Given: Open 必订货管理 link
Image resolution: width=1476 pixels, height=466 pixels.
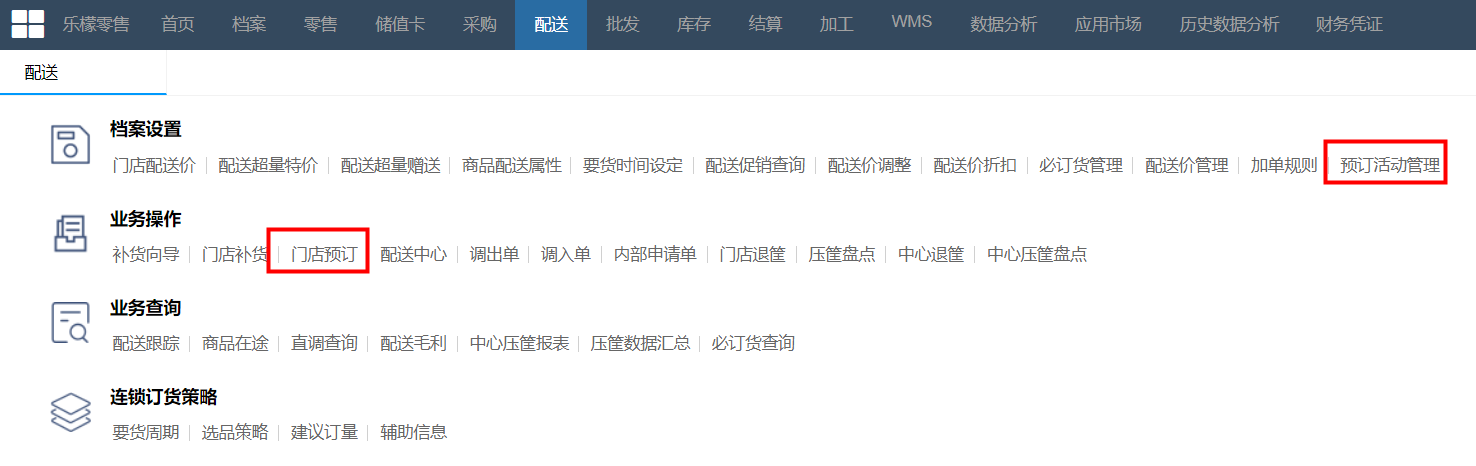Looking at the screenshot, I should (1081, 165).
